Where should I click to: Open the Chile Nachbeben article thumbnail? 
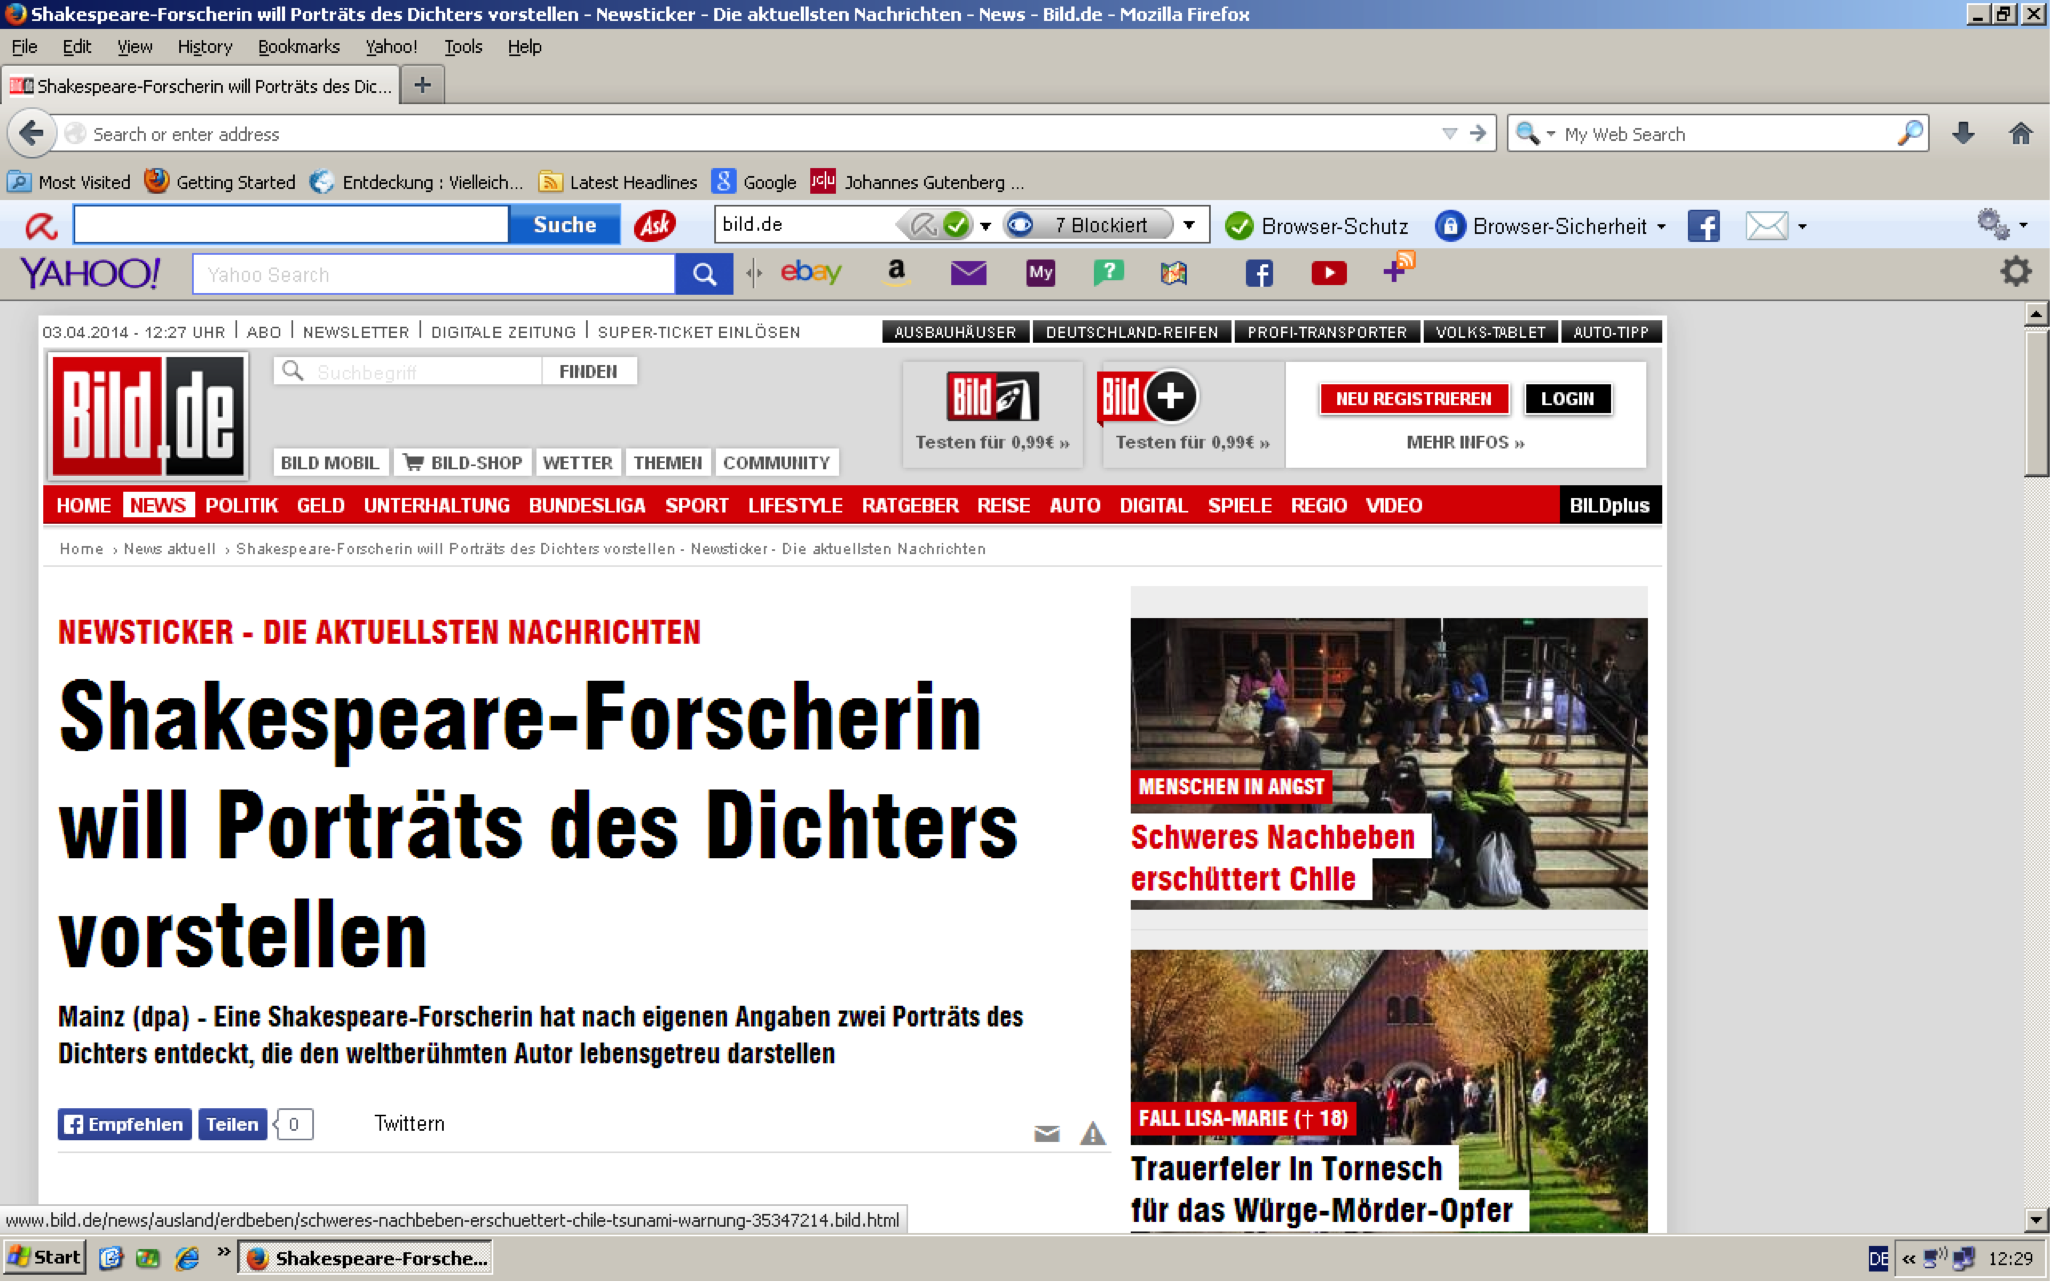pyautogui.click(x=1388, y=763)
